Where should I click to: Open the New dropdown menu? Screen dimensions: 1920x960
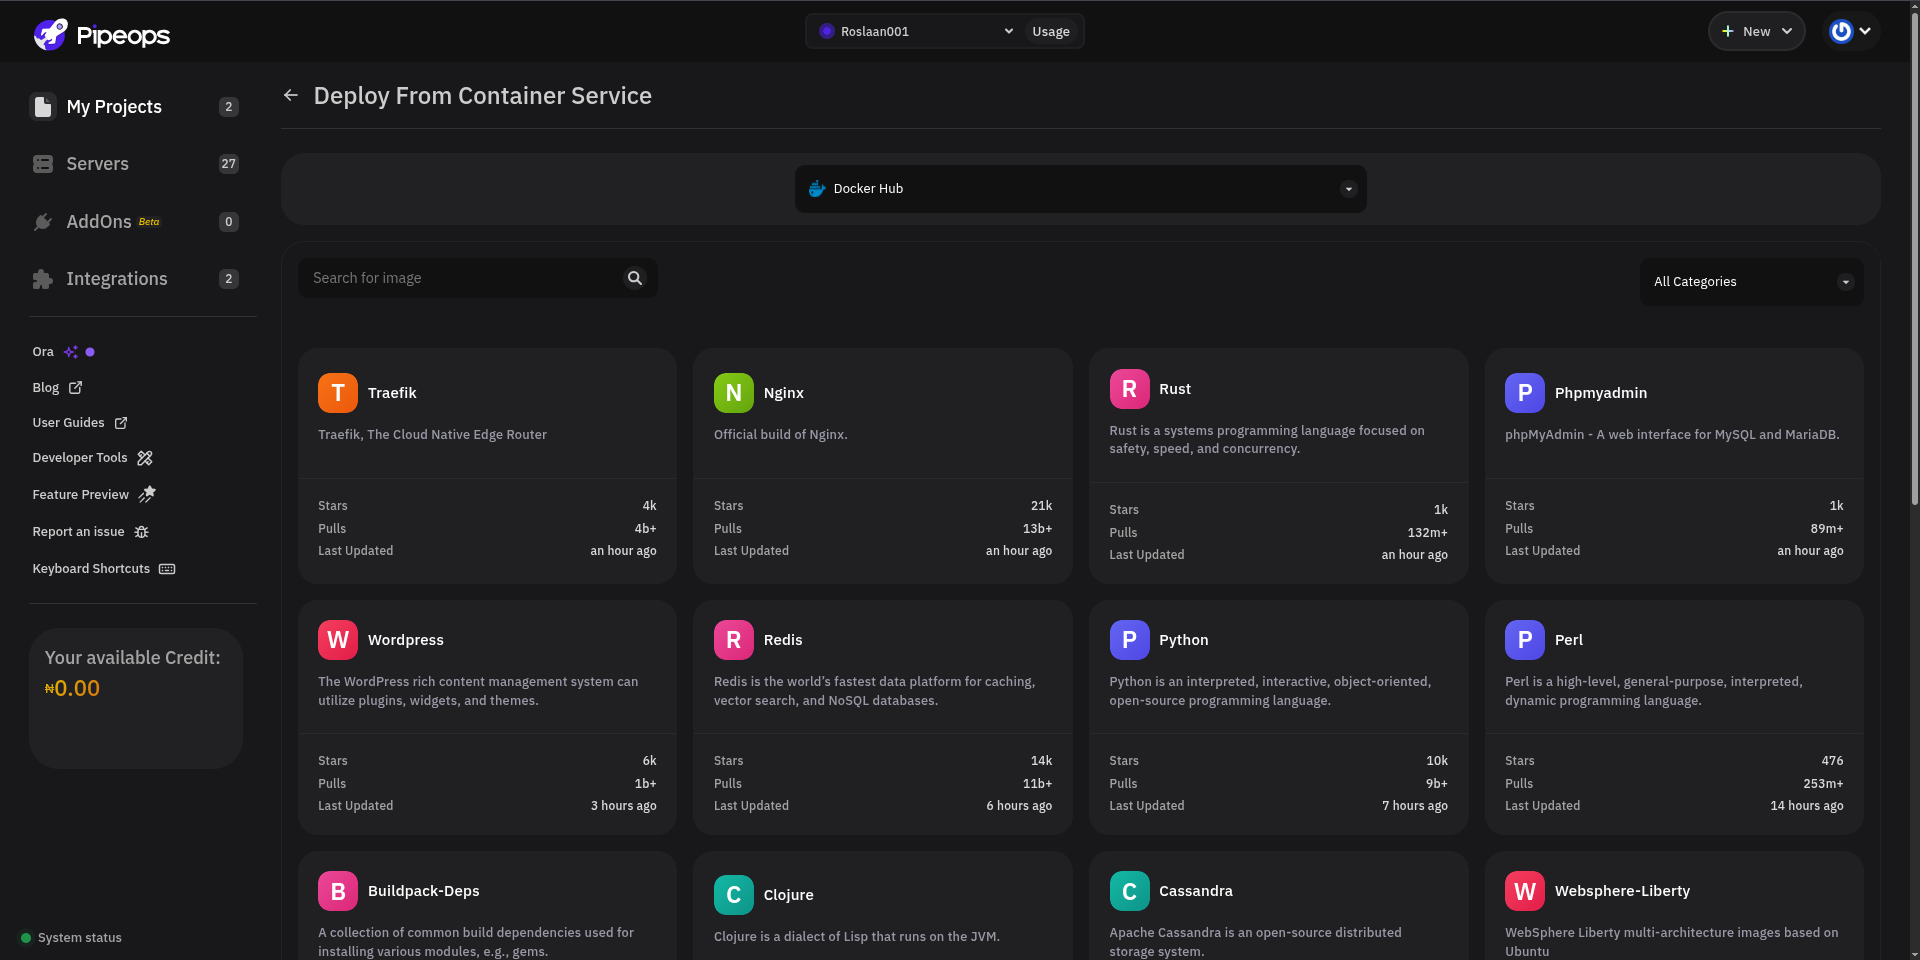(1757, 31)
